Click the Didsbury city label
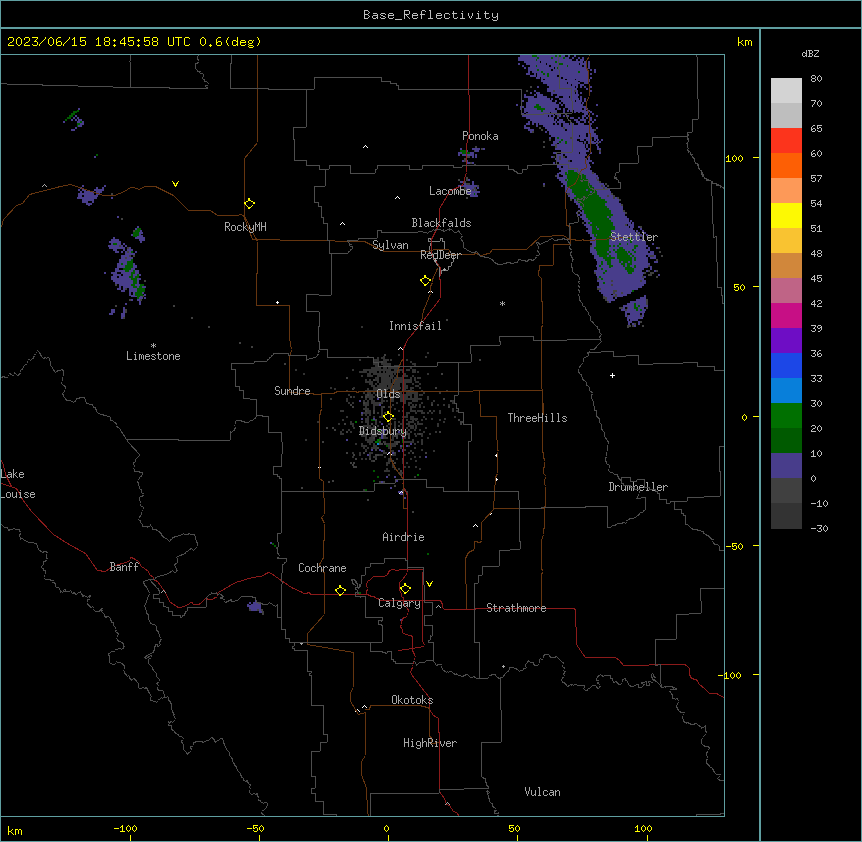This screenshot has width=862, height=842. (383, 431)
